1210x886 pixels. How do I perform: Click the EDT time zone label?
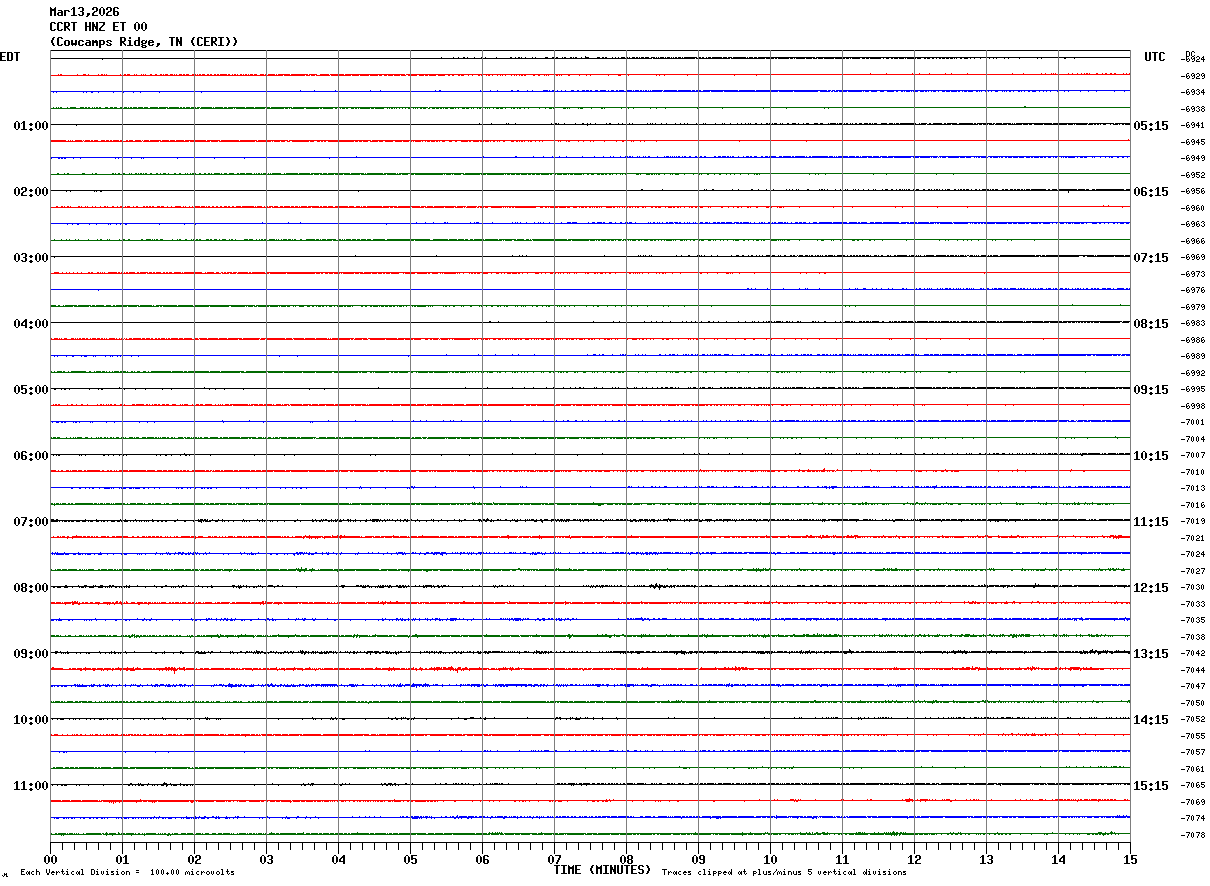pos(10,57)
